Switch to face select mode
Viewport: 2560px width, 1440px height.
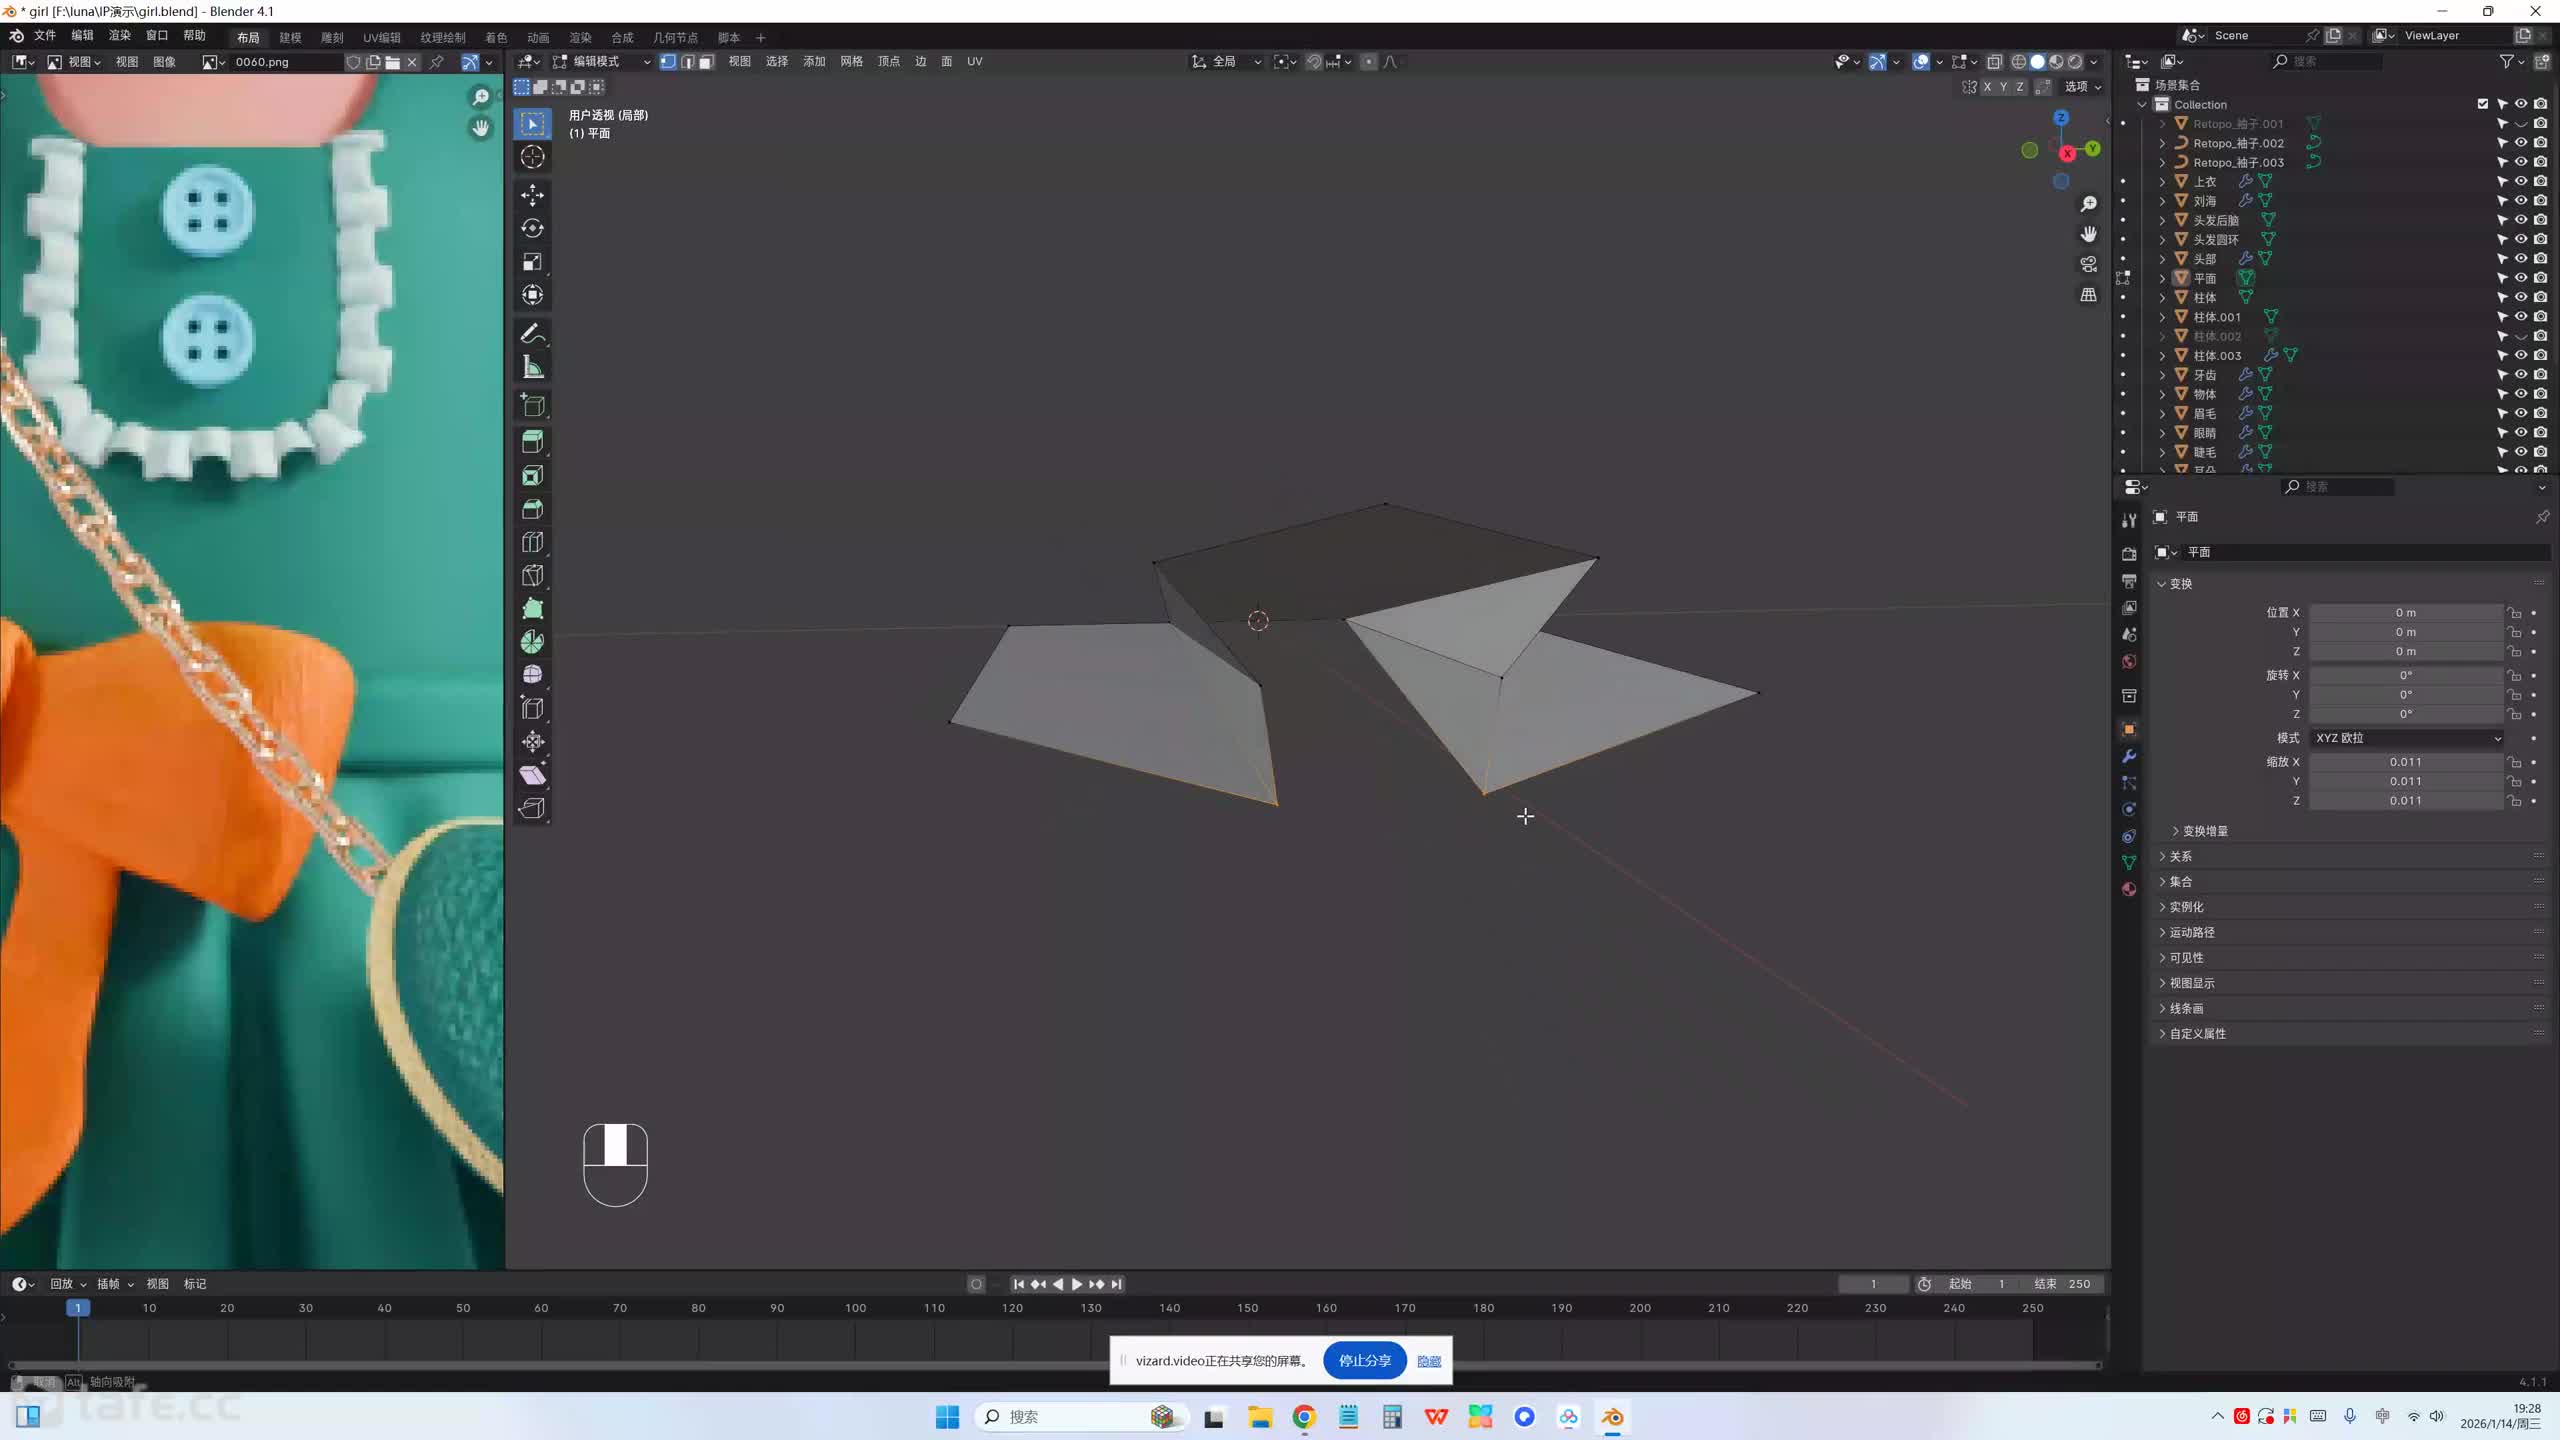[706, 62]
